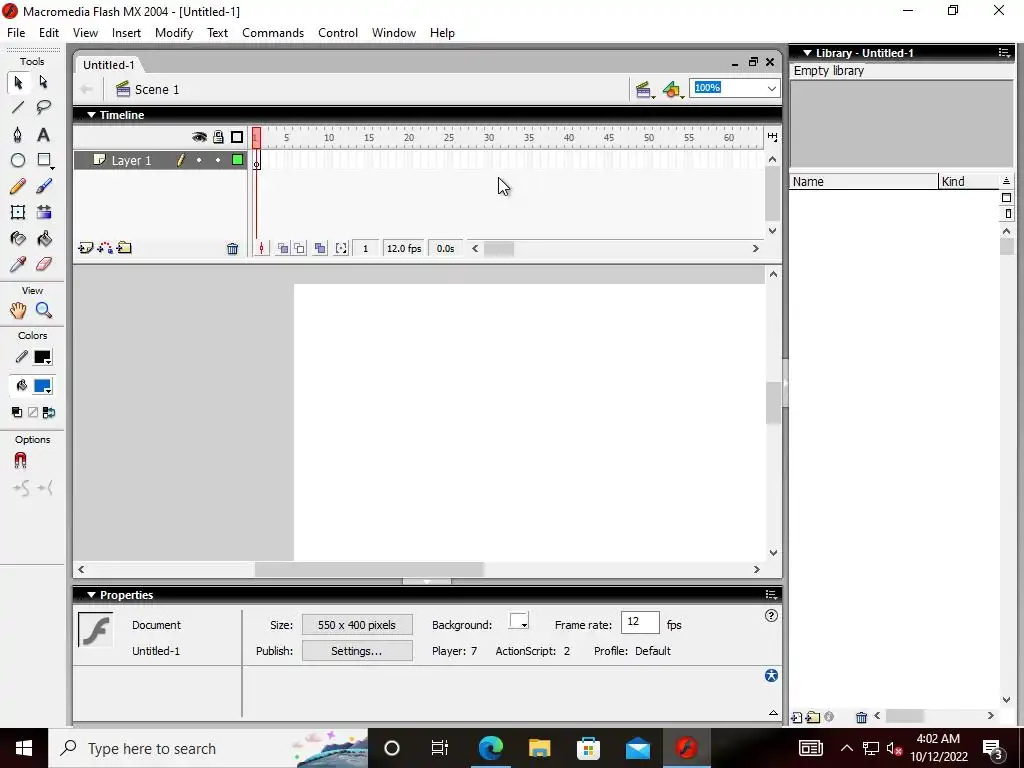Add a motion guide layer
This screenshot has height=768, width=1024.
click(104, 248)
